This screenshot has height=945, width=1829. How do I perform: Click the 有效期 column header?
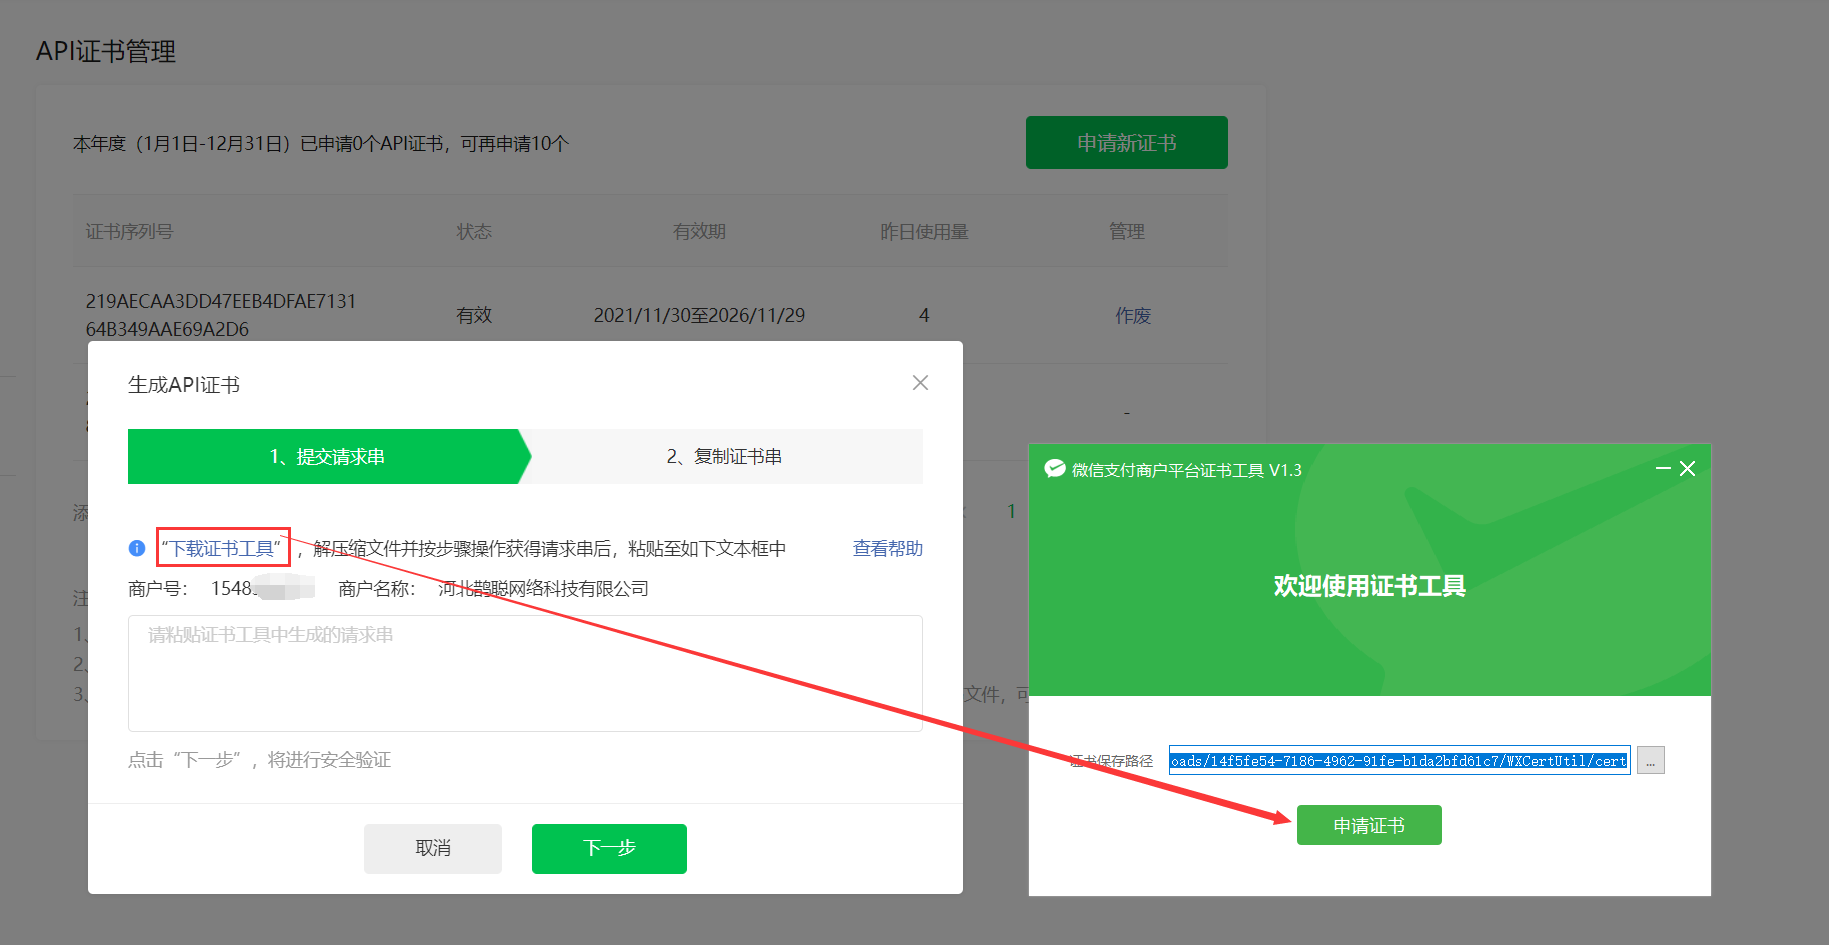coord(699,232)
